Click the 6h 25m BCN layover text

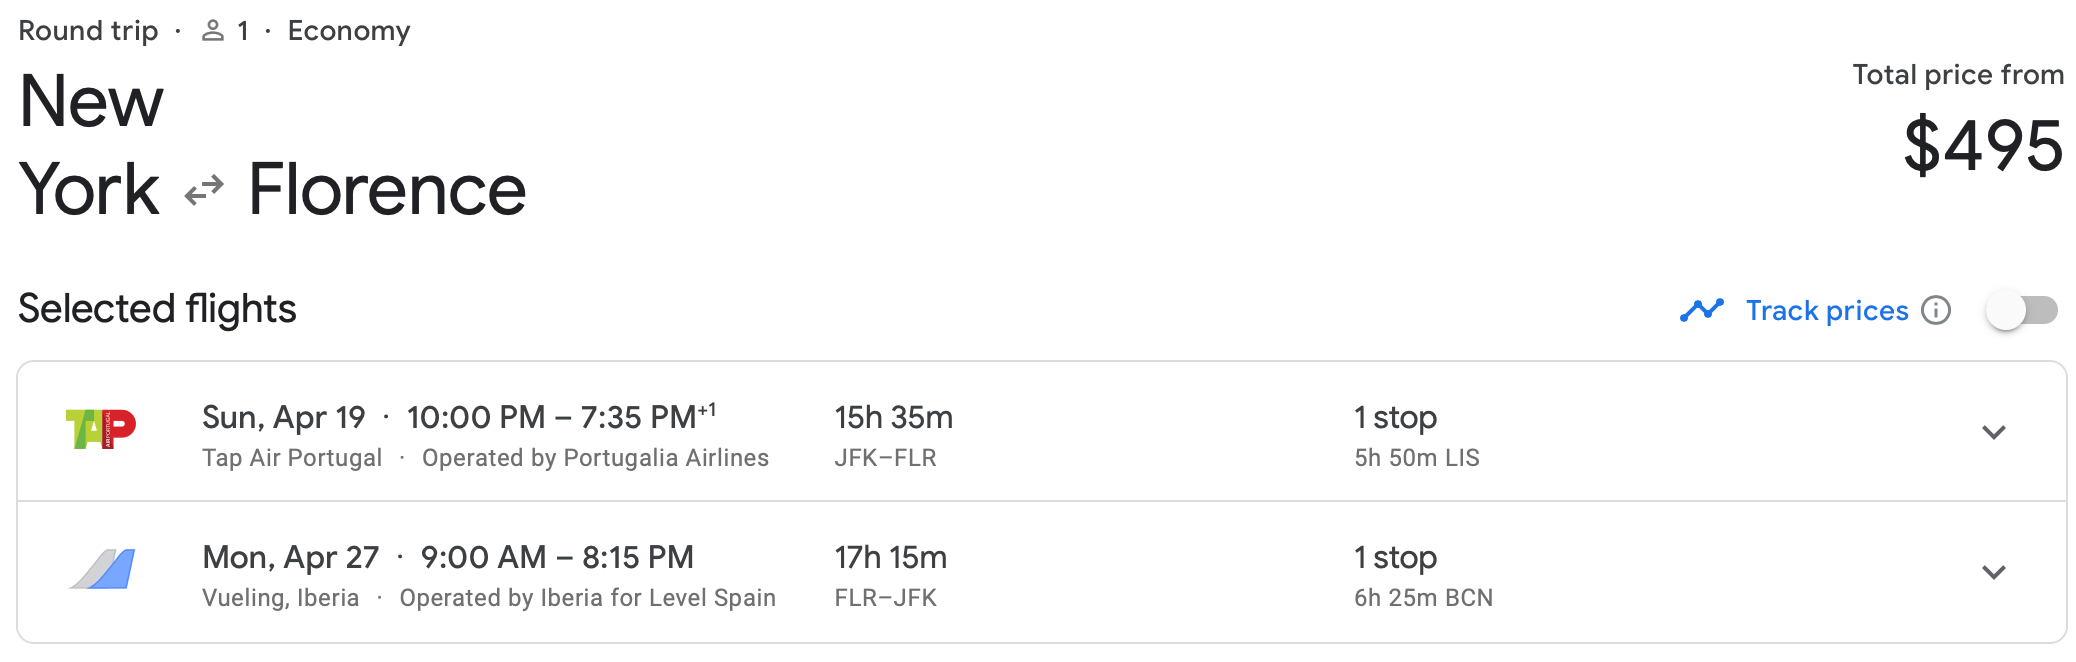pos(1423,598)
